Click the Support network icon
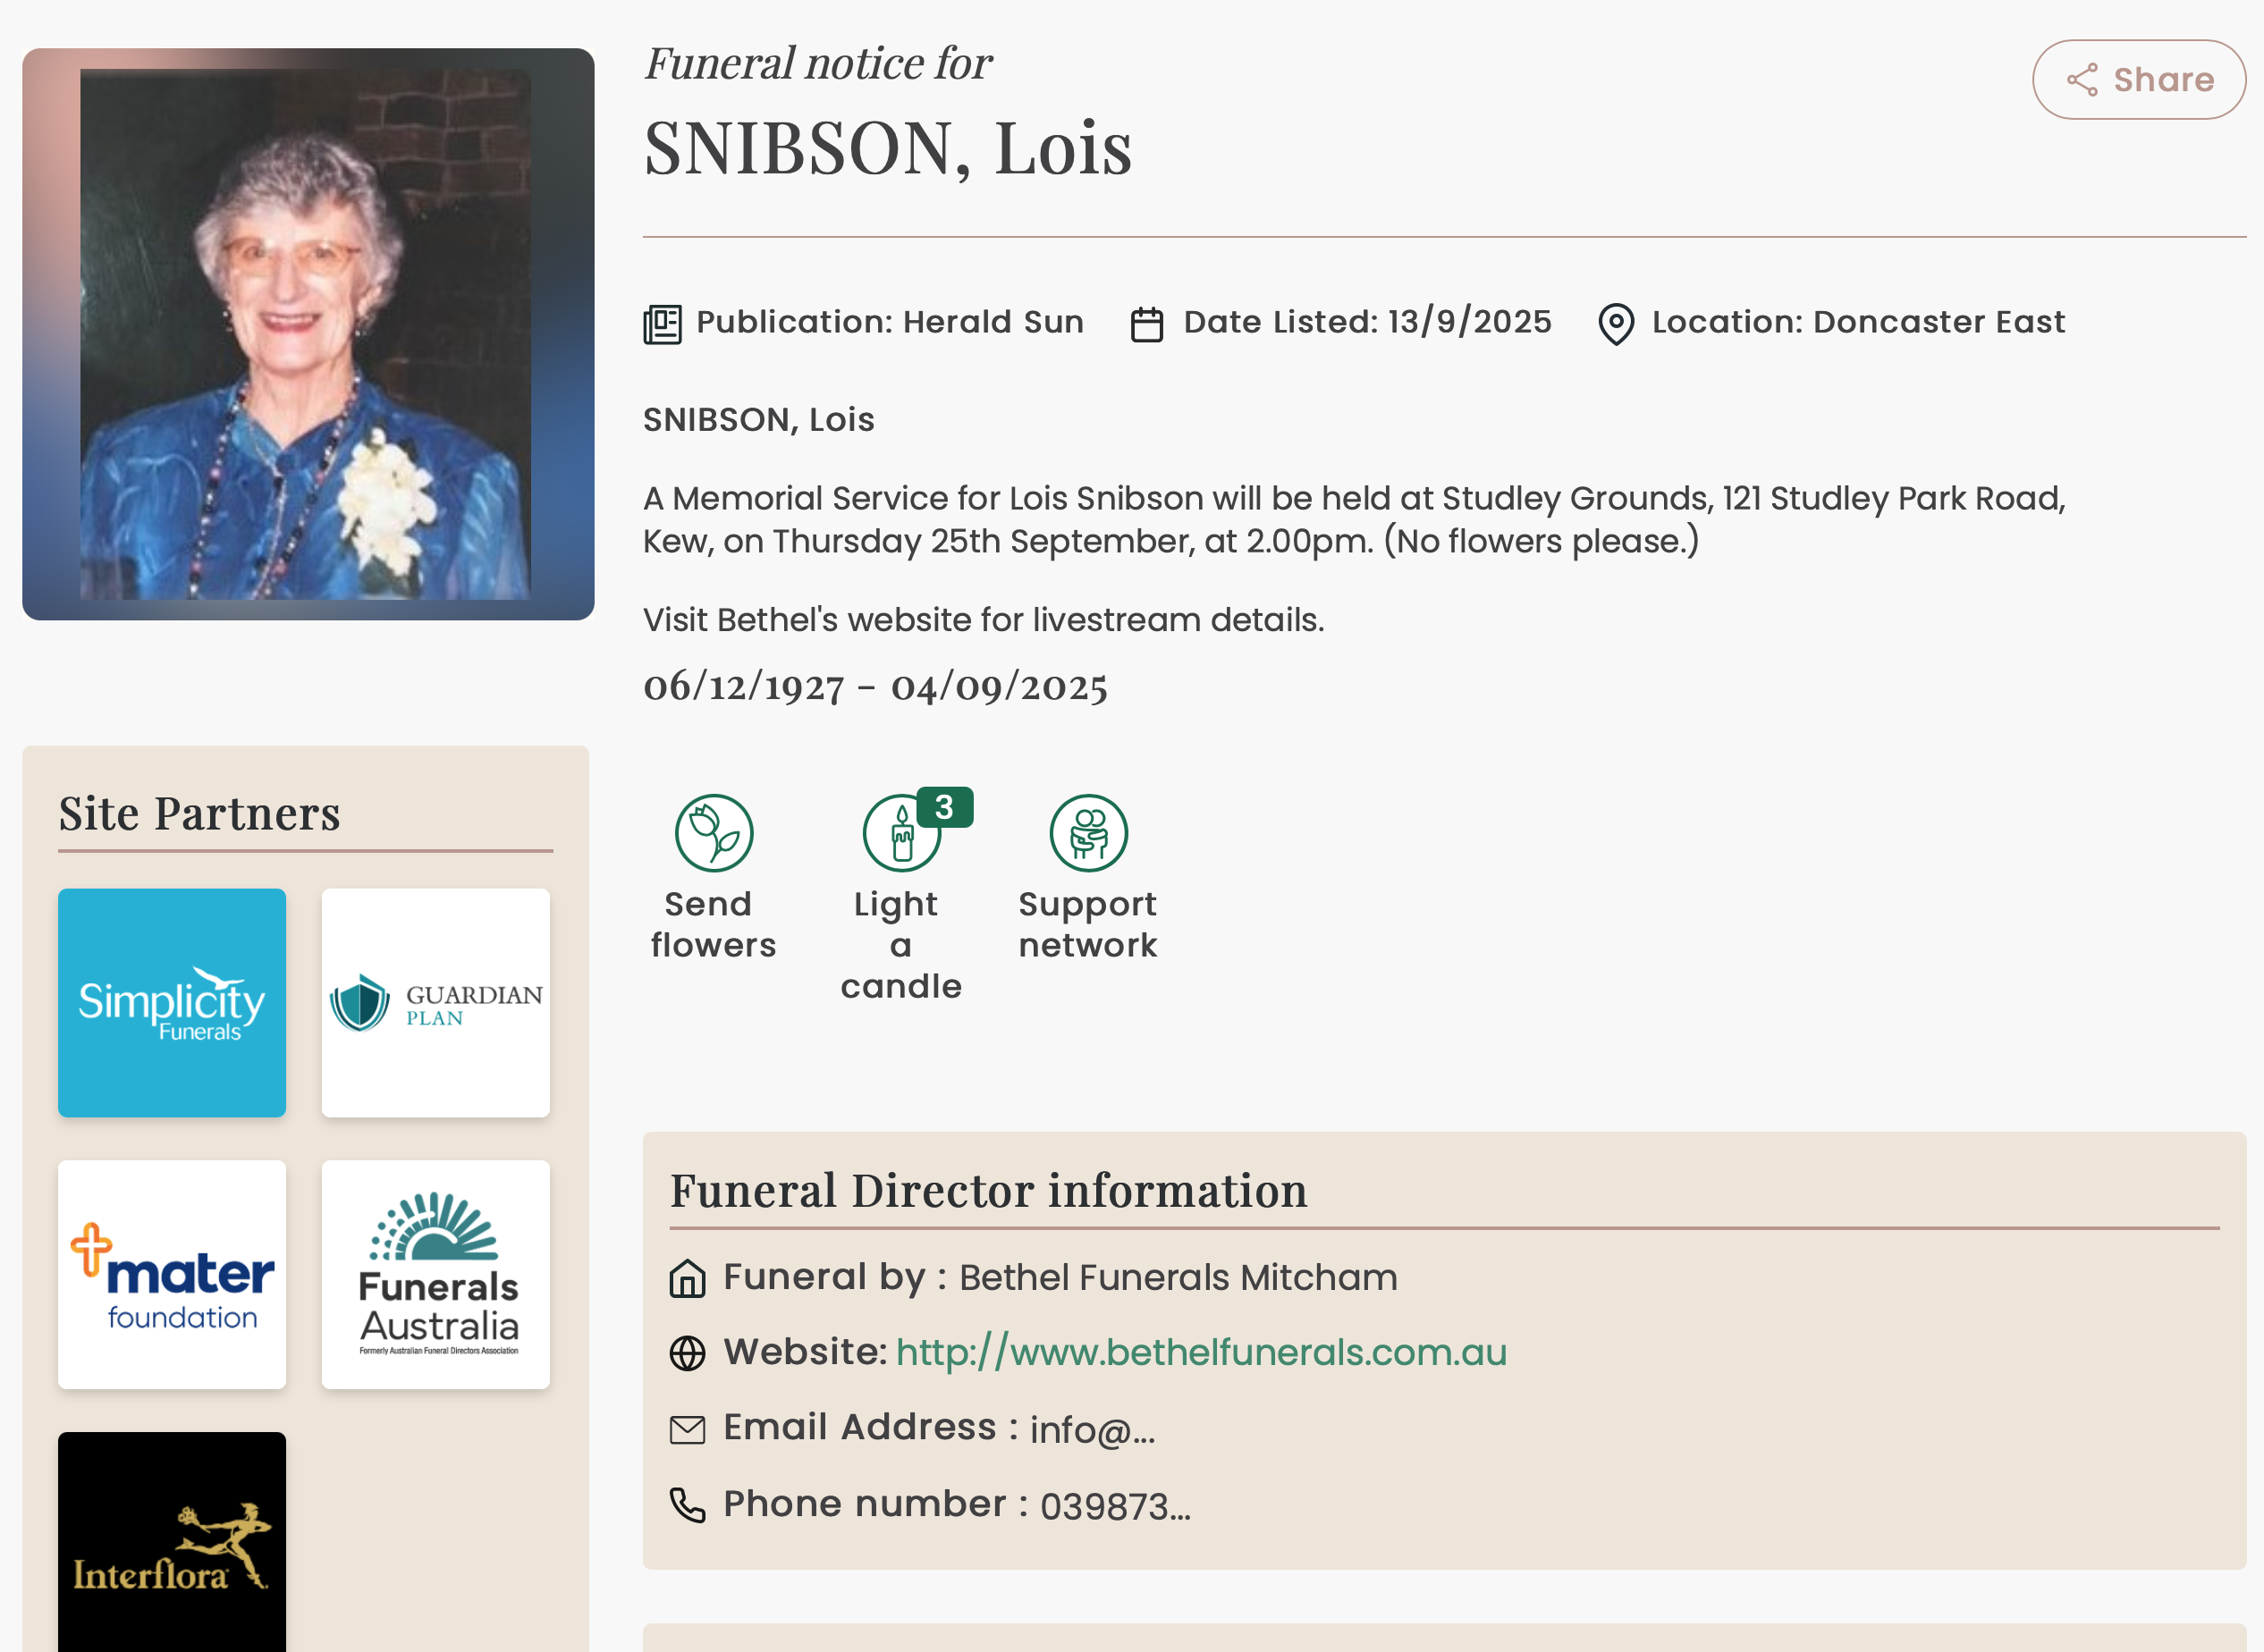Image resolution: width=2264 pixels, height=1652 pixels. [x=1088, y=832]
